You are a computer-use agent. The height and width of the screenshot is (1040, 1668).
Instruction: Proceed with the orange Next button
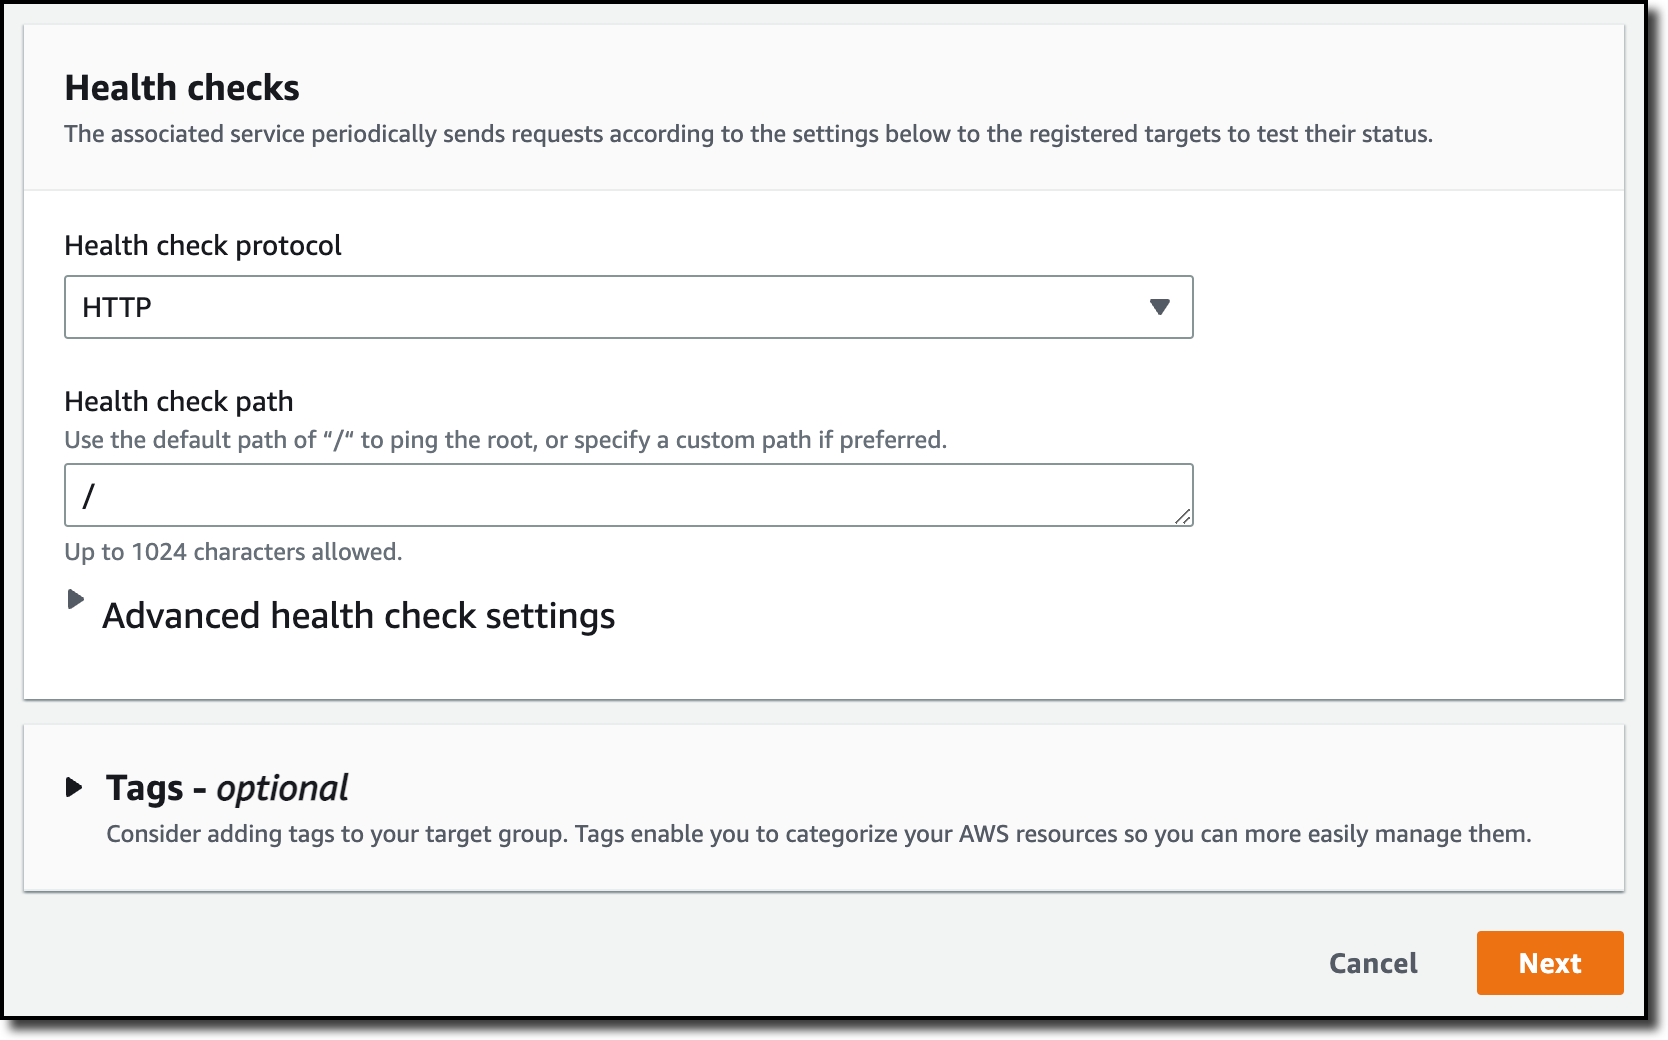point(1549,963)
